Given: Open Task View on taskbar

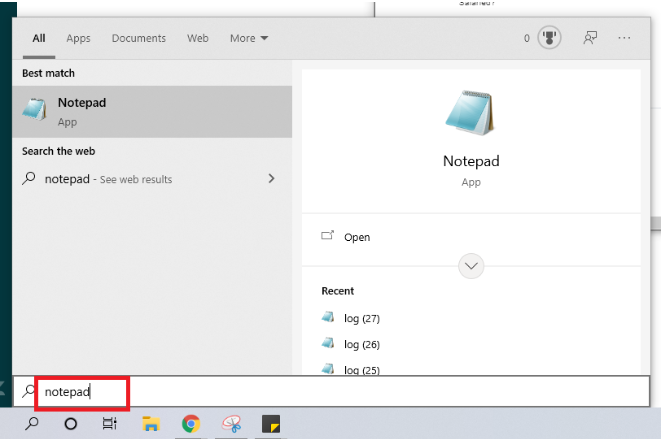Looking at the screenshot, I should 110,423.
